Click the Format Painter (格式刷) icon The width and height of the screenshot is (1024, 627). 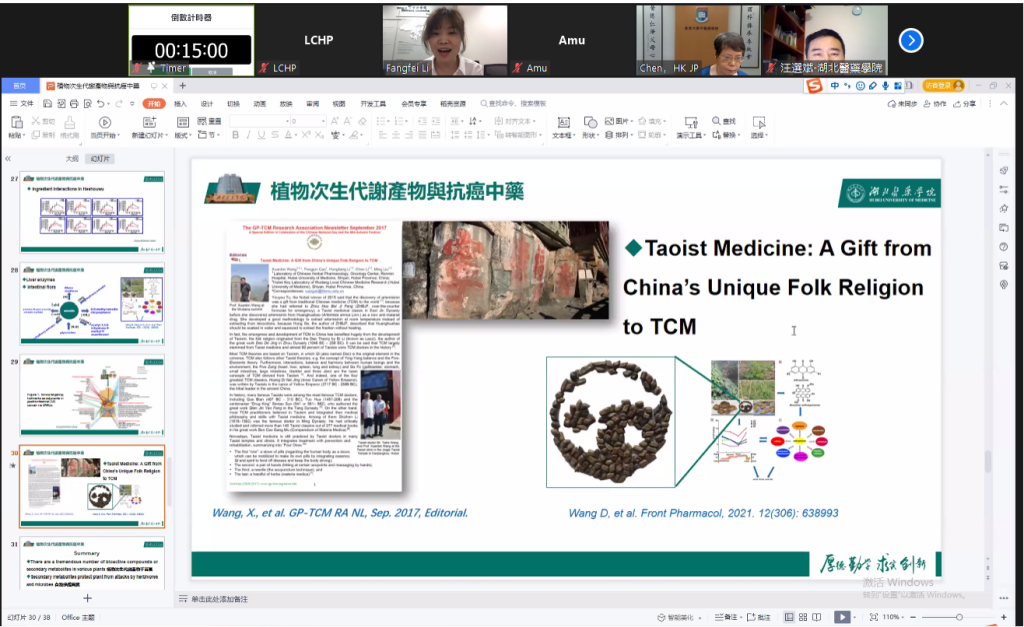click(x=69, y=123)
